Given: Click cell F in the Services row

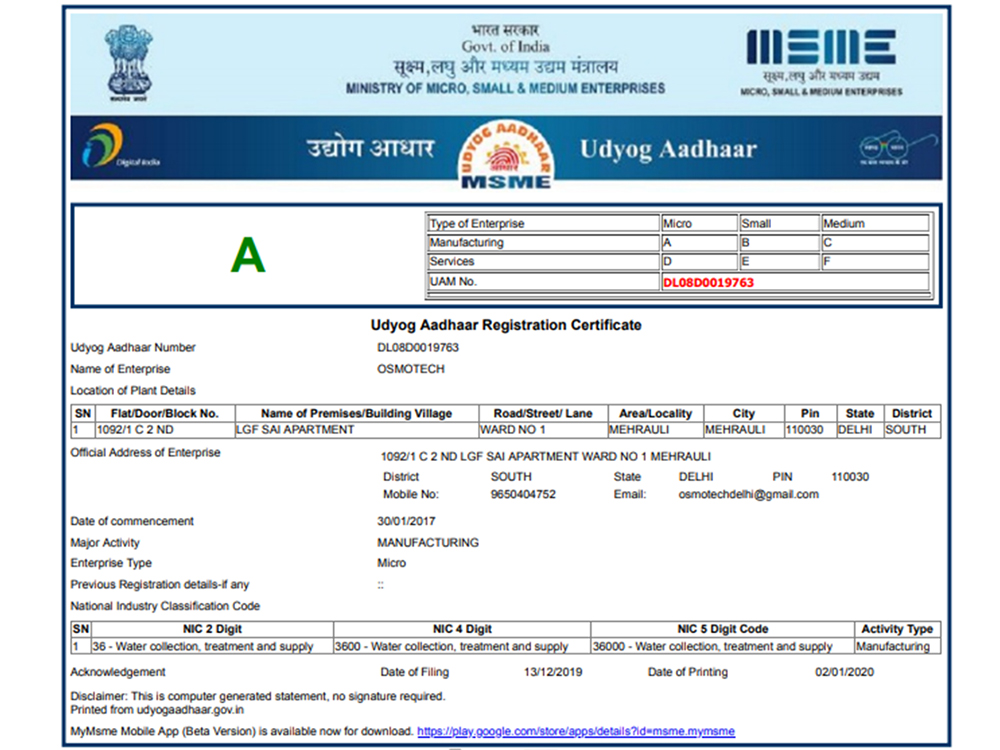Looking at the screenshot, I should (874, 261).
